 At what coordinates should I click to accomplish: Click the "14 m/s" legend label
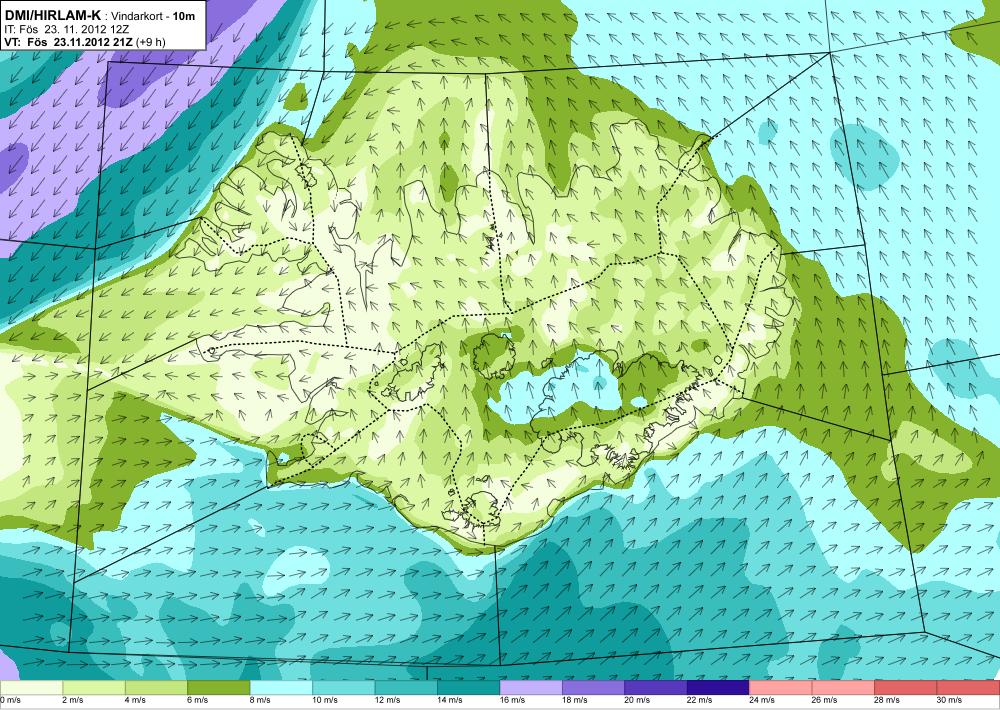450,700
